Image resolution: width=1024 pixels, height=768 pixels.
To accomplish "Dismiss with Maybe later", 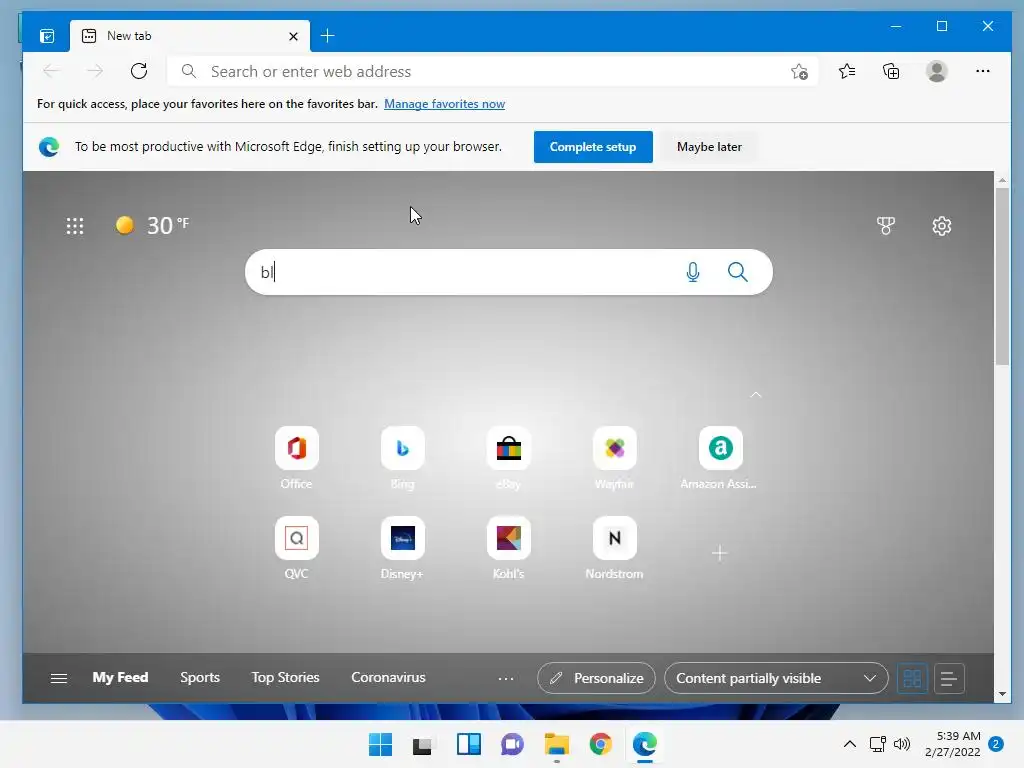I will click(709, 147).
